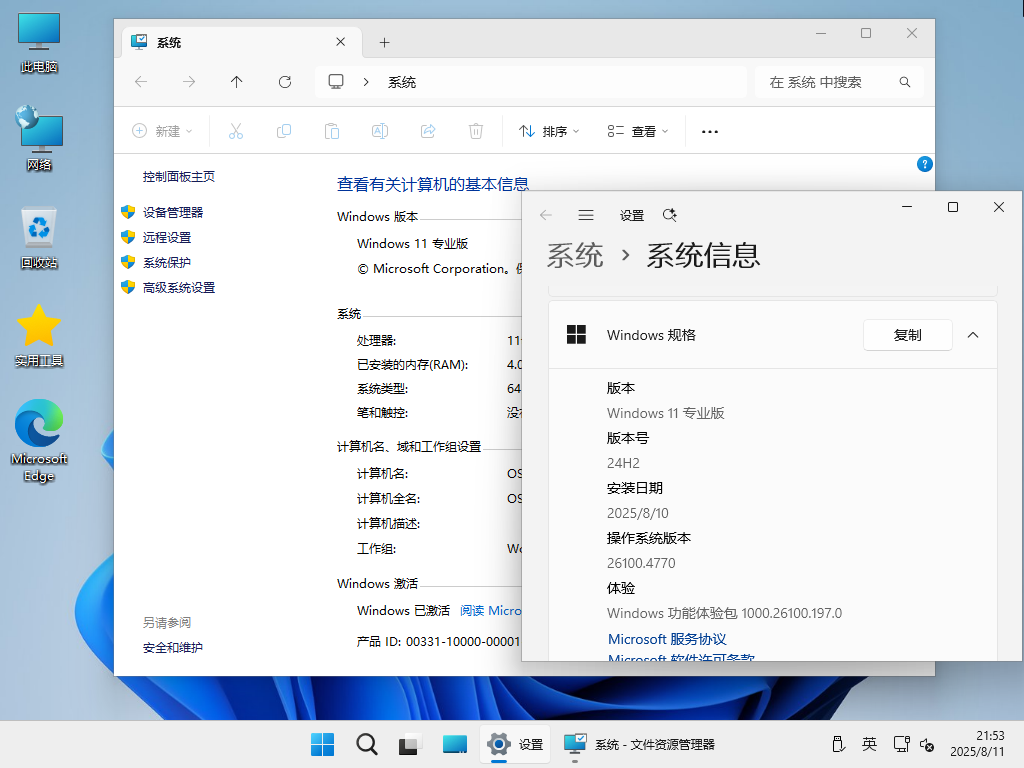The width and height of the screenshot is (1024, 768).
Task: Add a new explorer tab
Action: coord(385,42)
